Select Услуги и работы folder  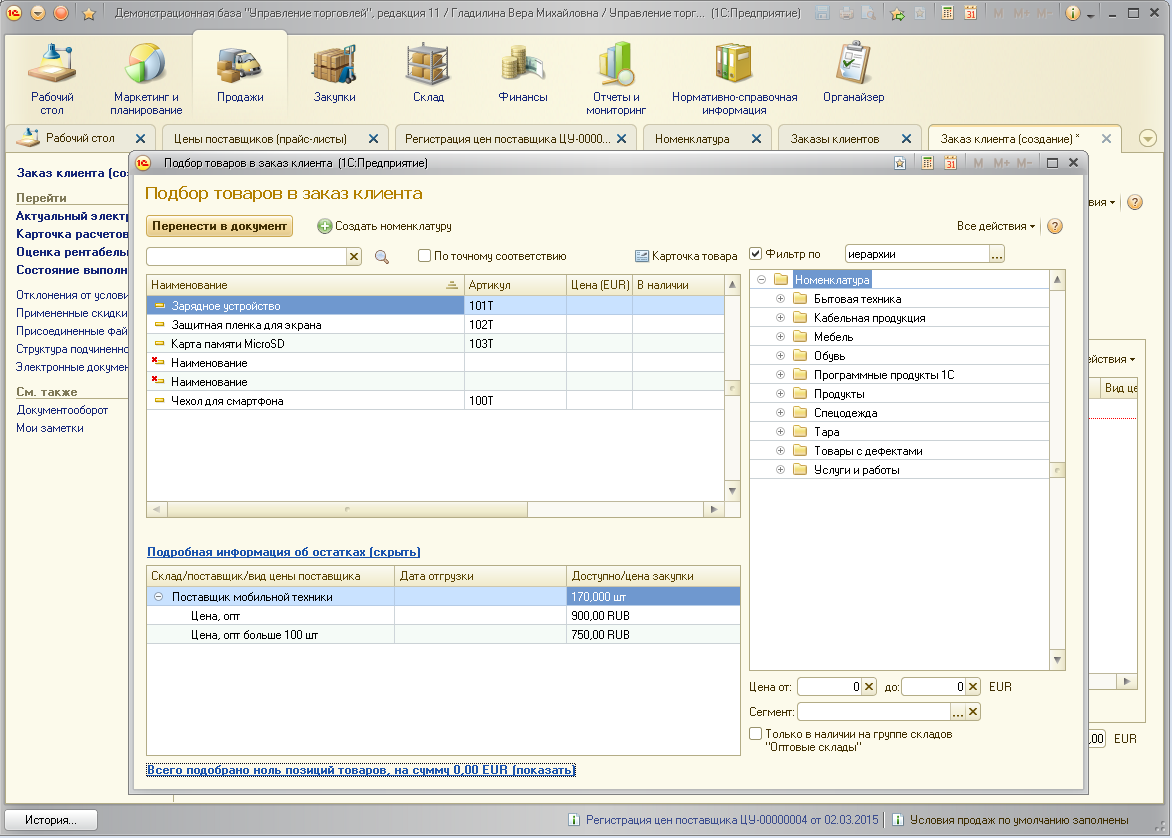[857, 469]
